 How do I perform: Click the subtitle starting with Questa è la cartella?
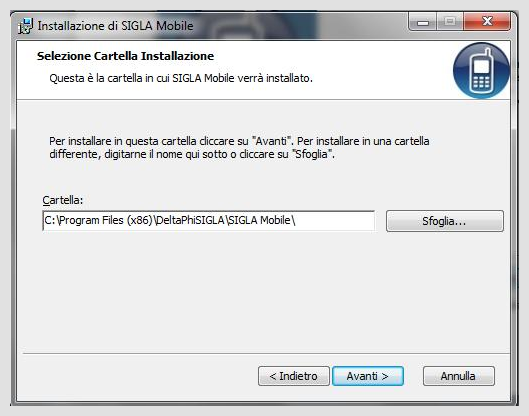coord(181,78)
